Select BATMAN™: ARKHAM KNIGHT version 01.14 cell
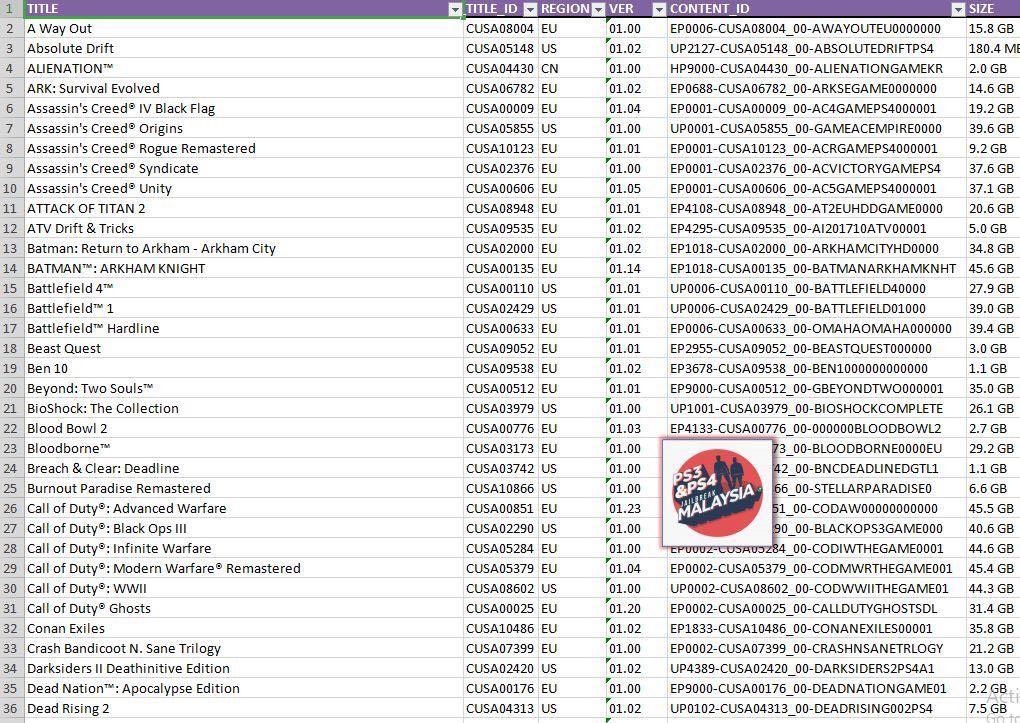Image resolution: width=1020 pixels, height=723 pixels. point(636,268)
